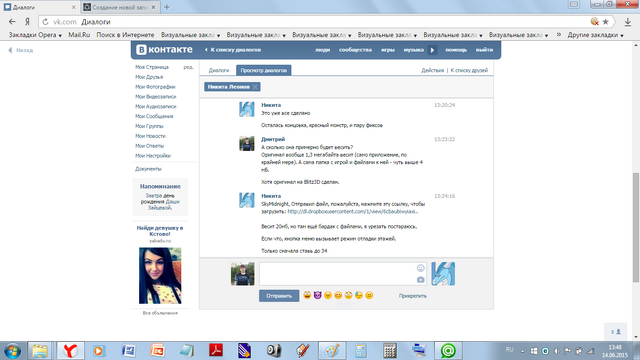Show more bookmarks with double chevron

559,35
